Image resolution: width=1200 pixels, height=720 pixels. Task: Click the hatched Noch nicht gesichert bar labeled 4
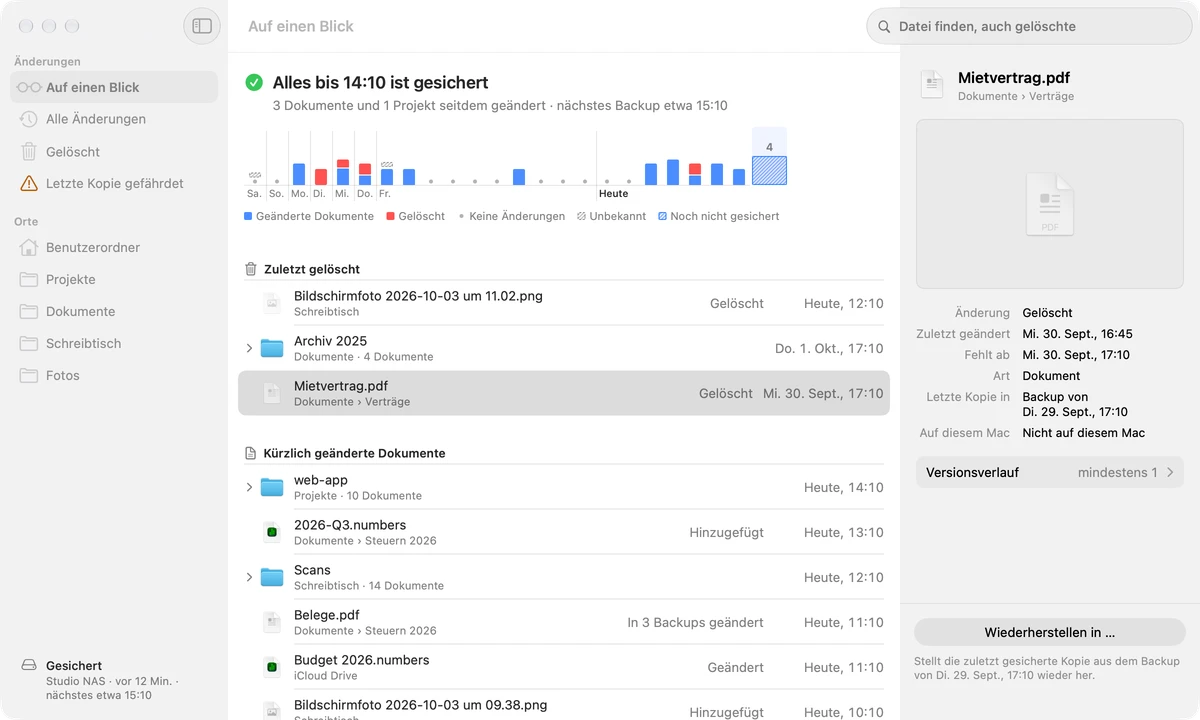(x=769, y=170)
